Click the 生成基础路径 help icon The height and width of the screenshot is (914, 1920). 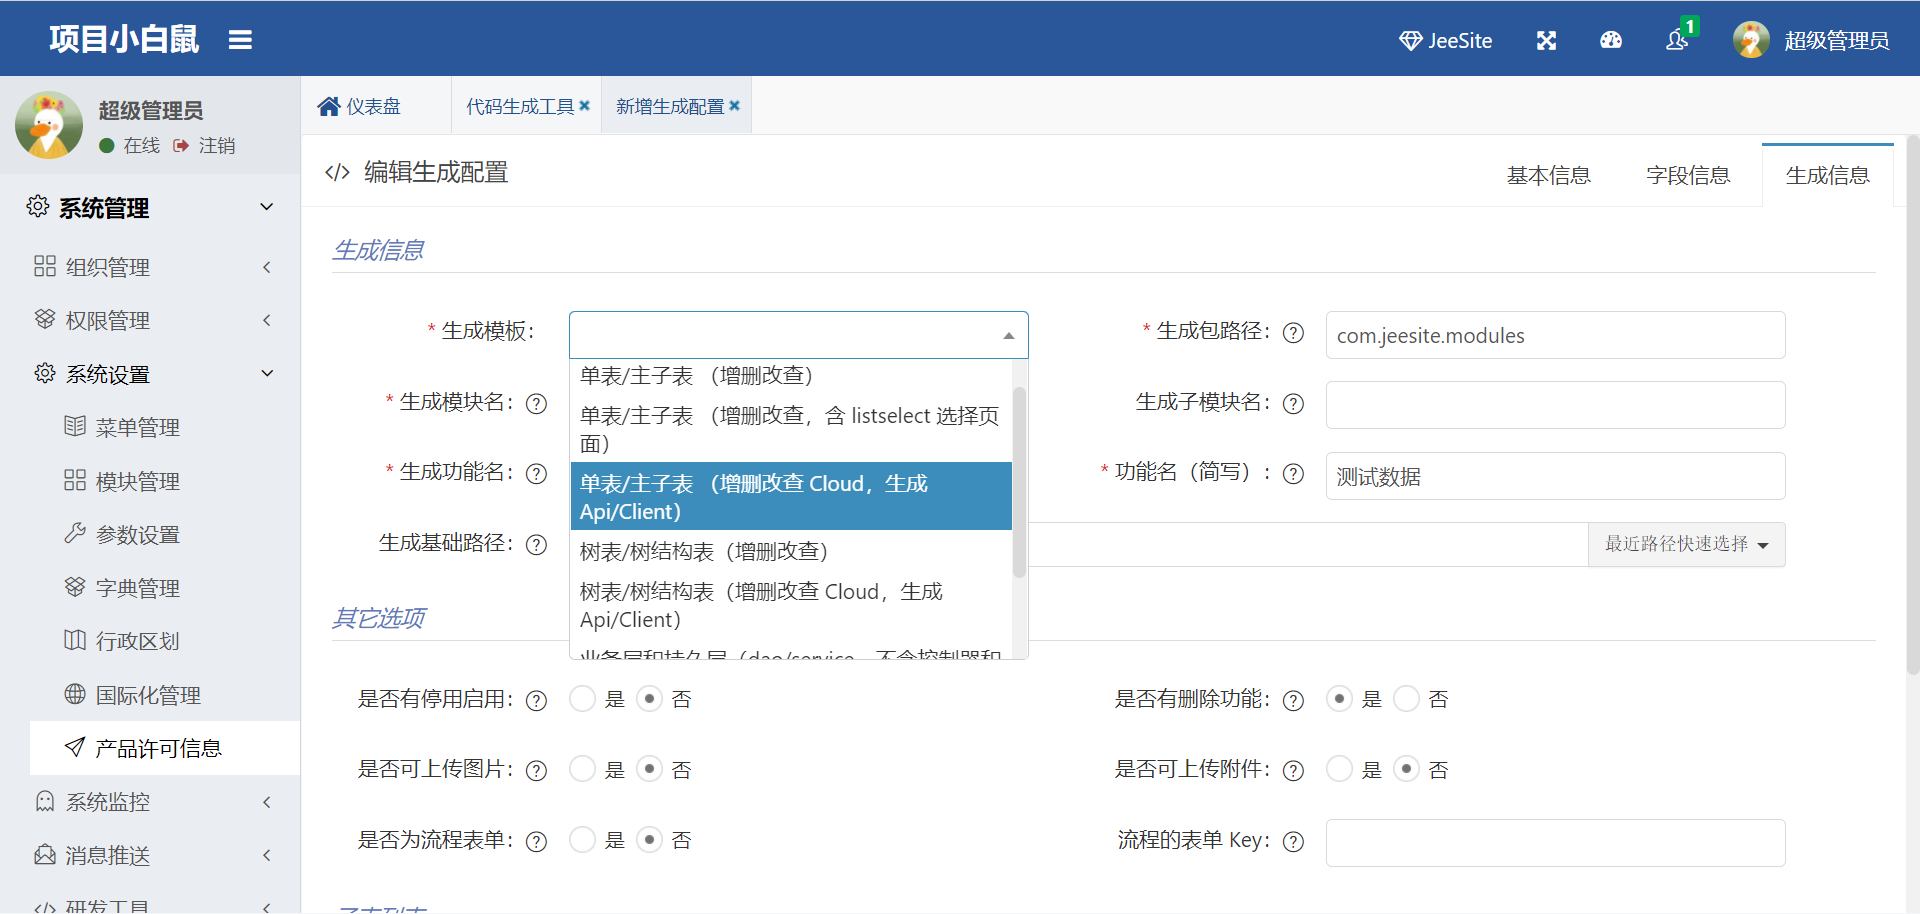536,544
